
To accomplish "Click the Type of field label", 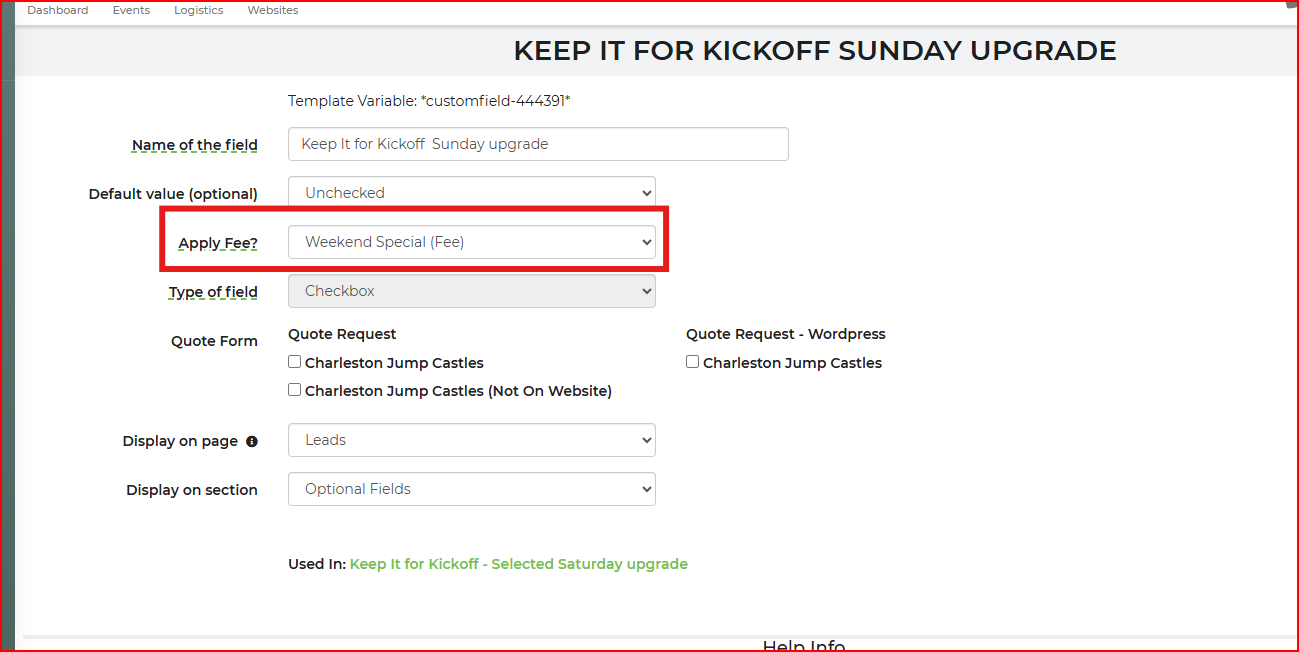I will [213, 292].
